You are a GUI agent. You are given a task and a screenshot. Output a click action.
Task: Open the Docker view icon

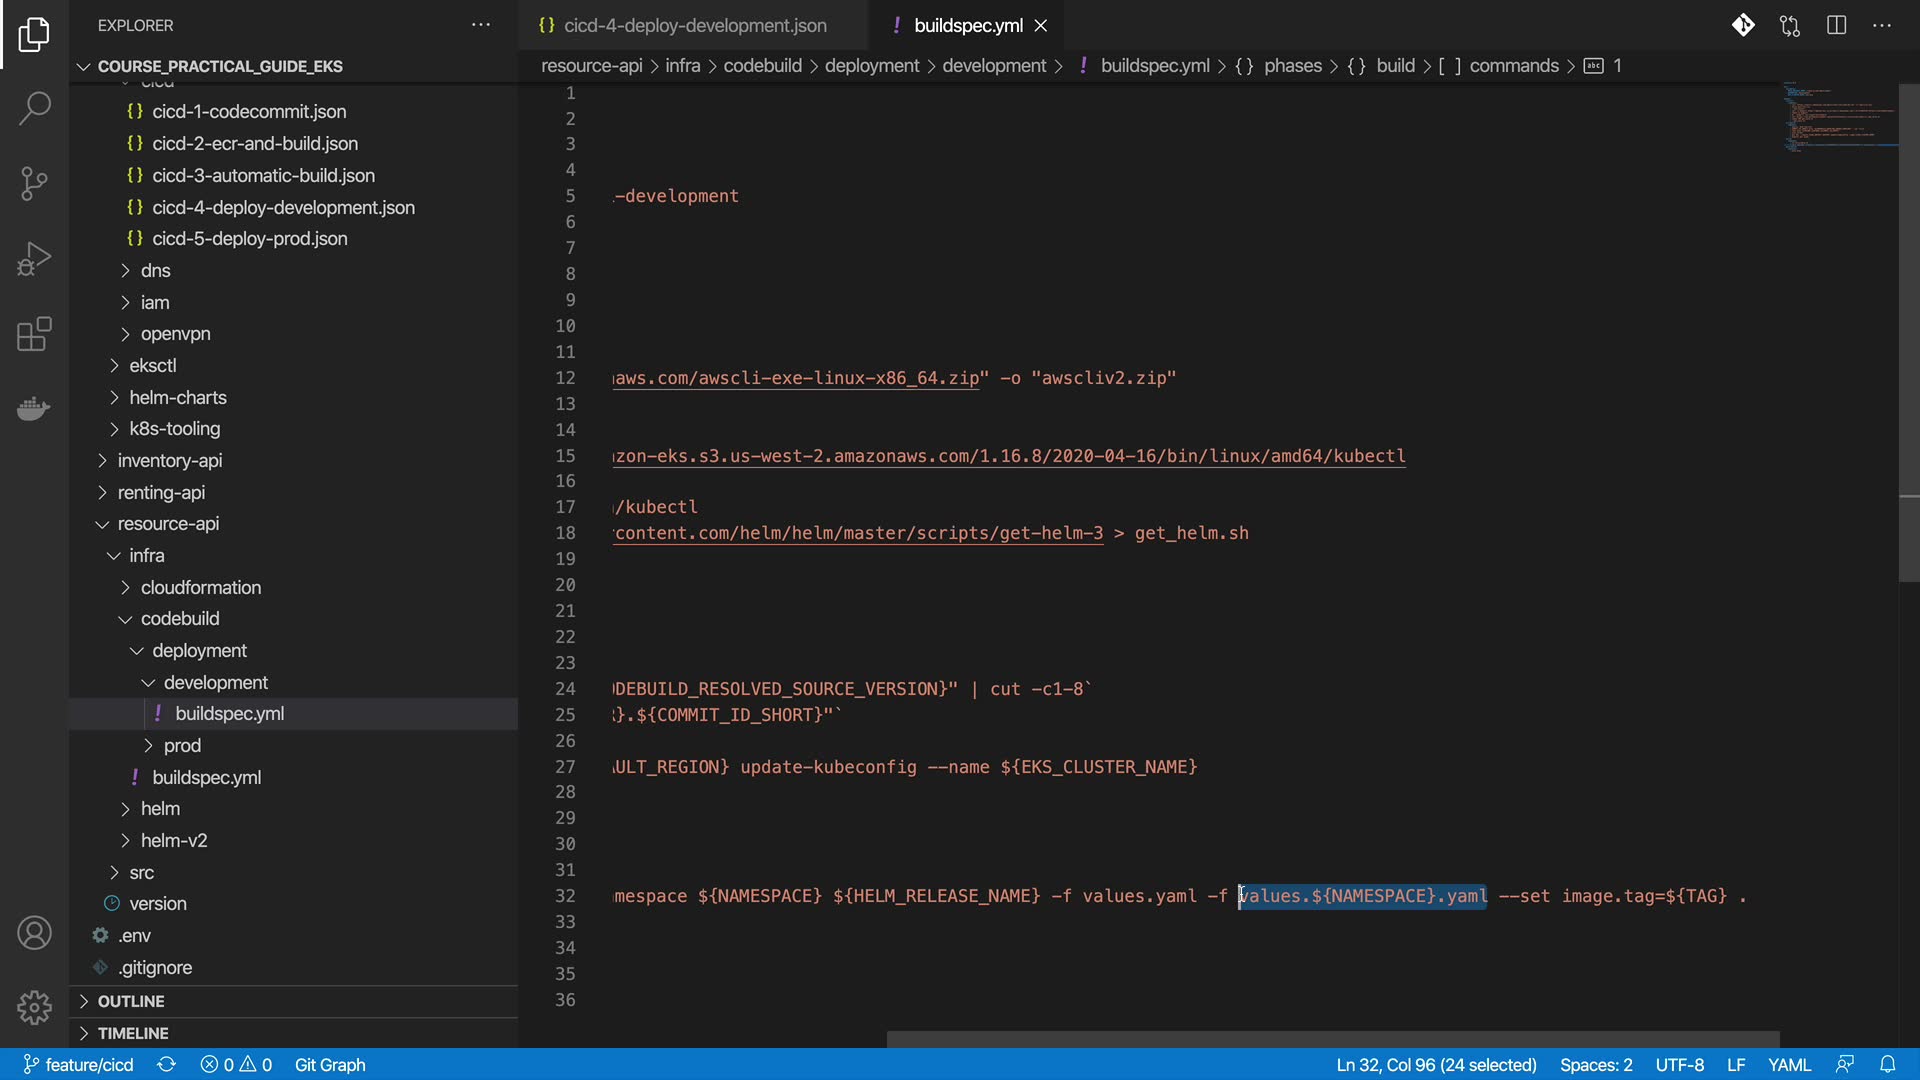34,409
